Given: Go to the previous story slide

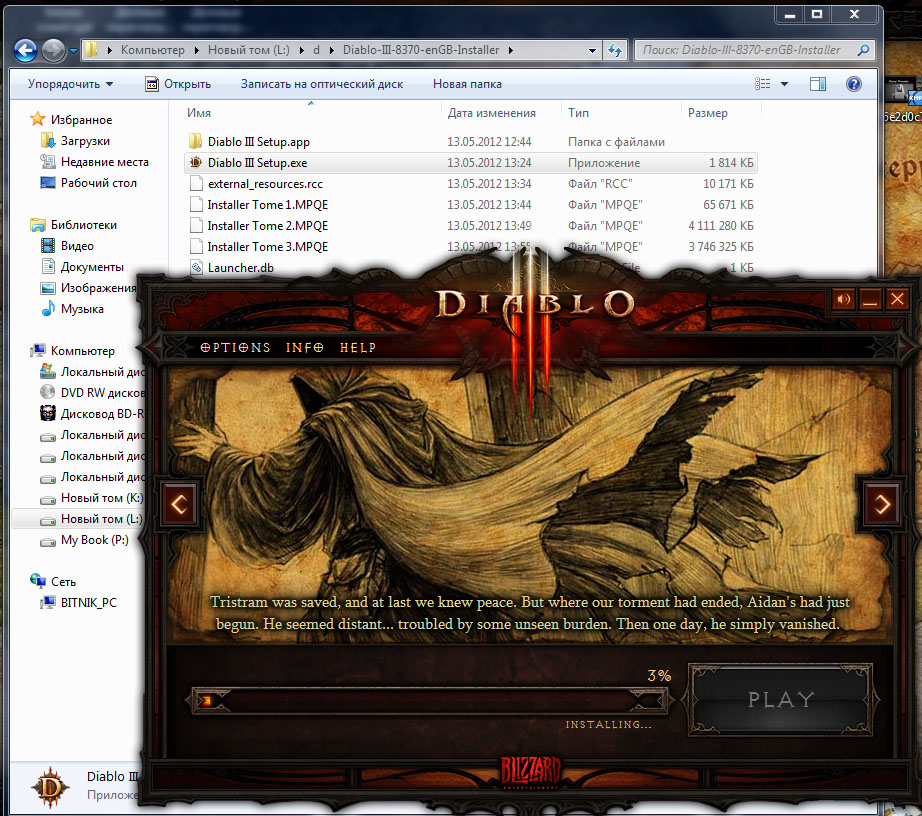Looking at the screenshot, I should tap(180, 504).
